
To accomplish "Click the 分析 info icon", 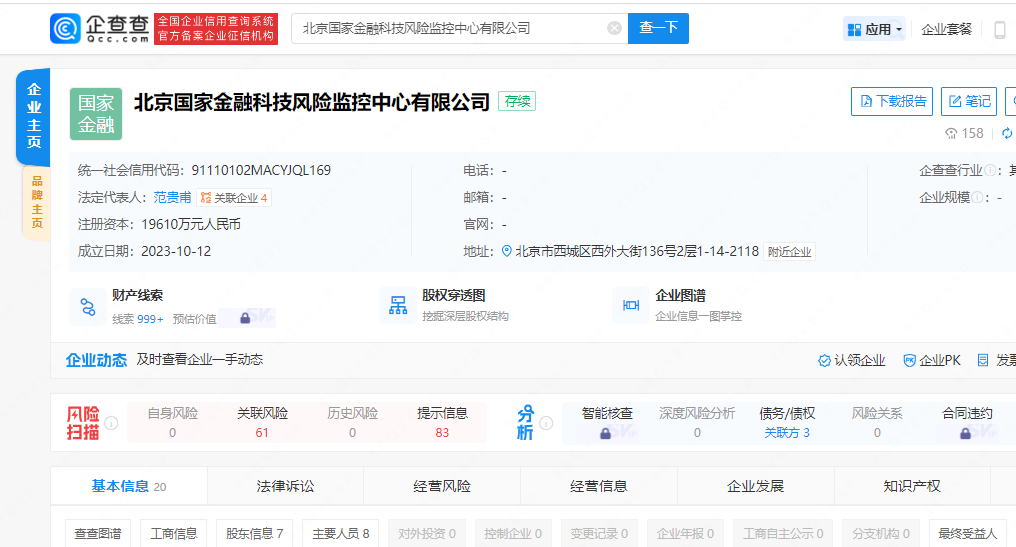I will pos(546,423).
